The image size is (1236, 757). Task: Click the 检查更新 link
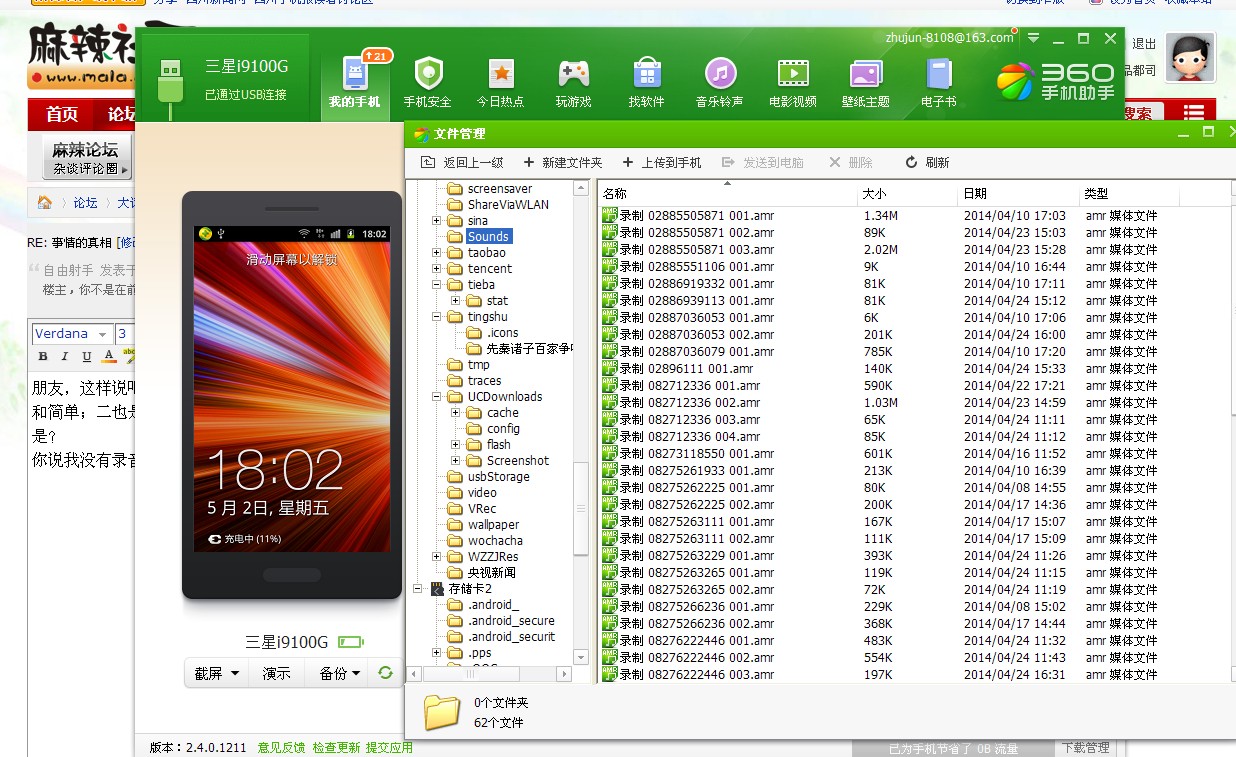(x=335, y=747)
